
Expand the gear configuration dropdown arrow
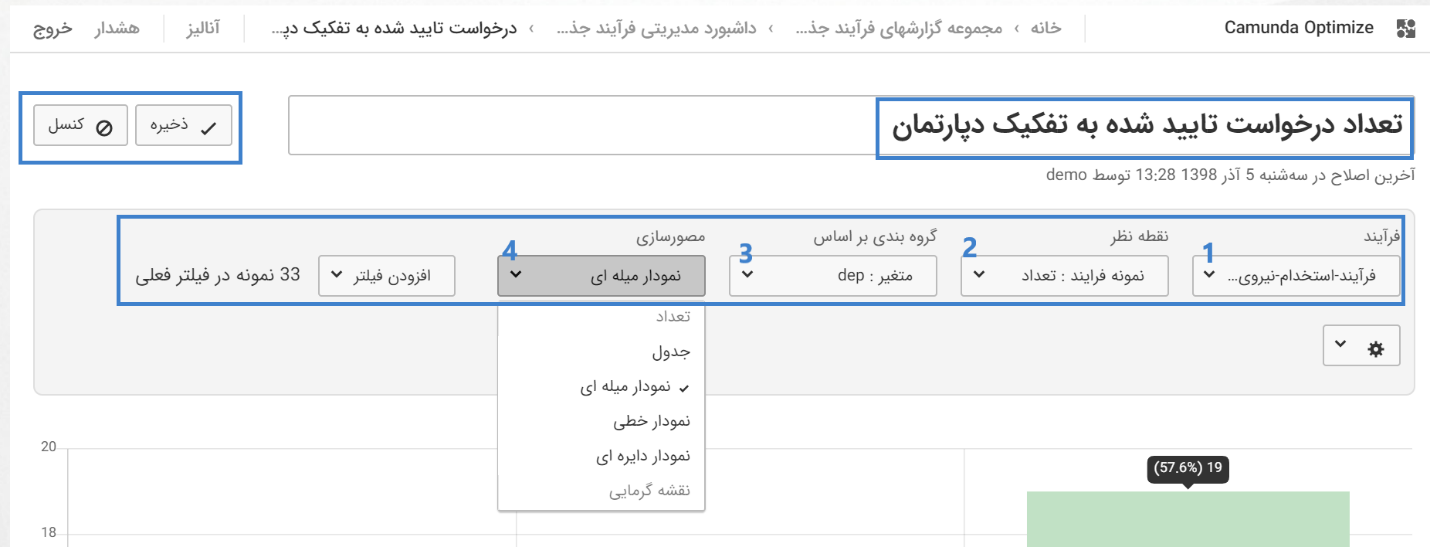click(x=1341, y=347)
